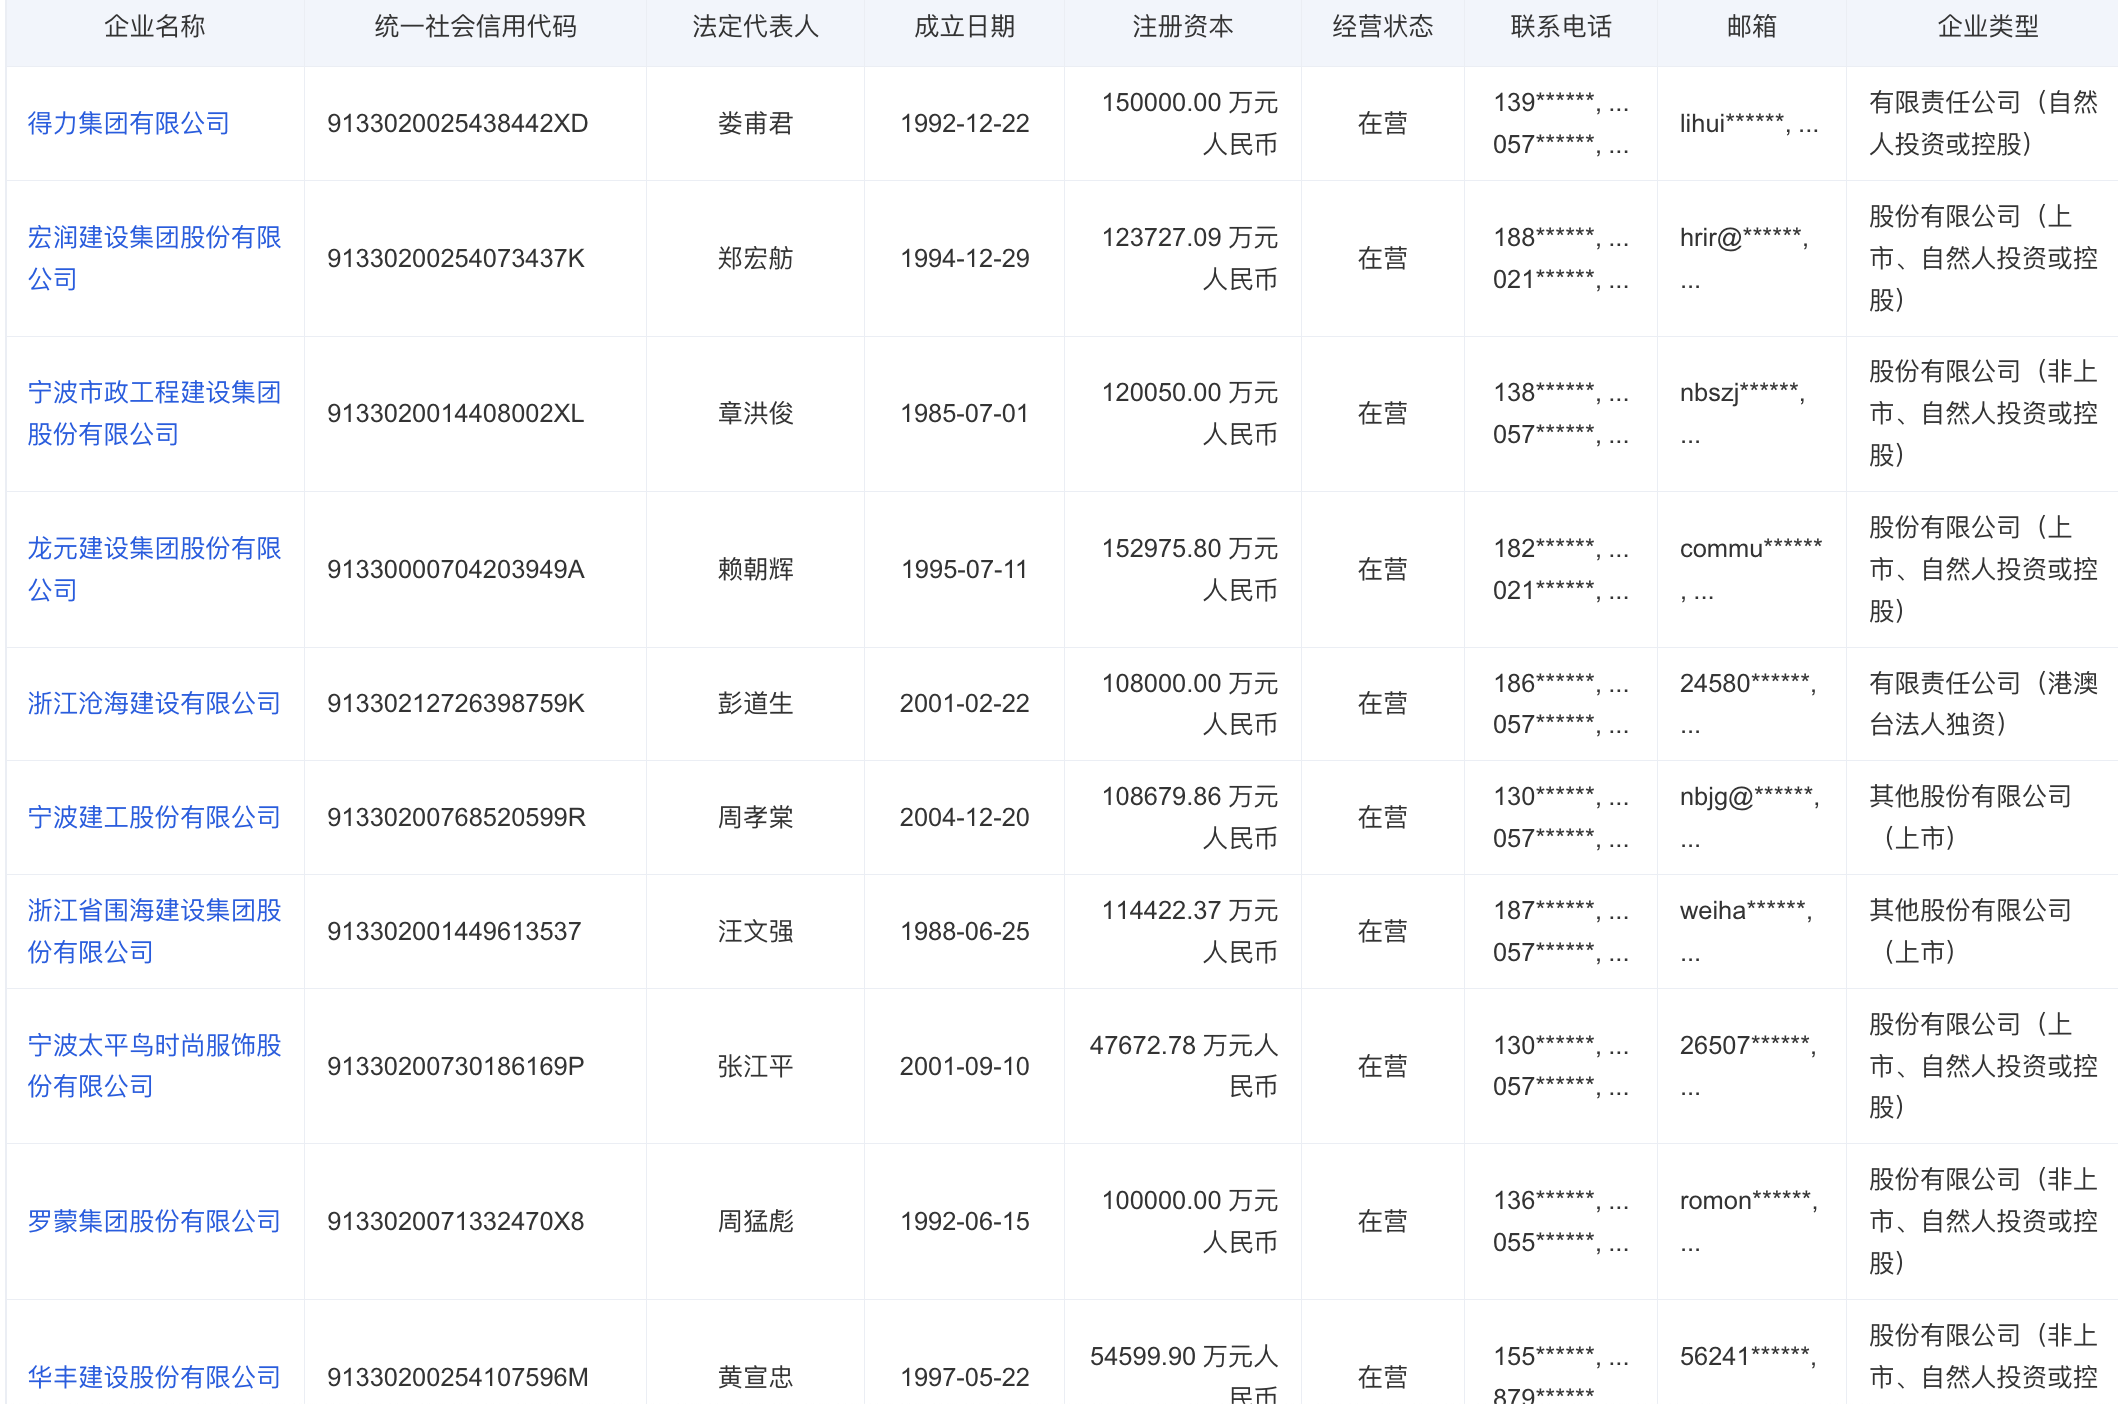Viewport: 2118px width, 1404px height.
Task: Select credit code 91330000704203949A
Action: [x=456, y=569]
